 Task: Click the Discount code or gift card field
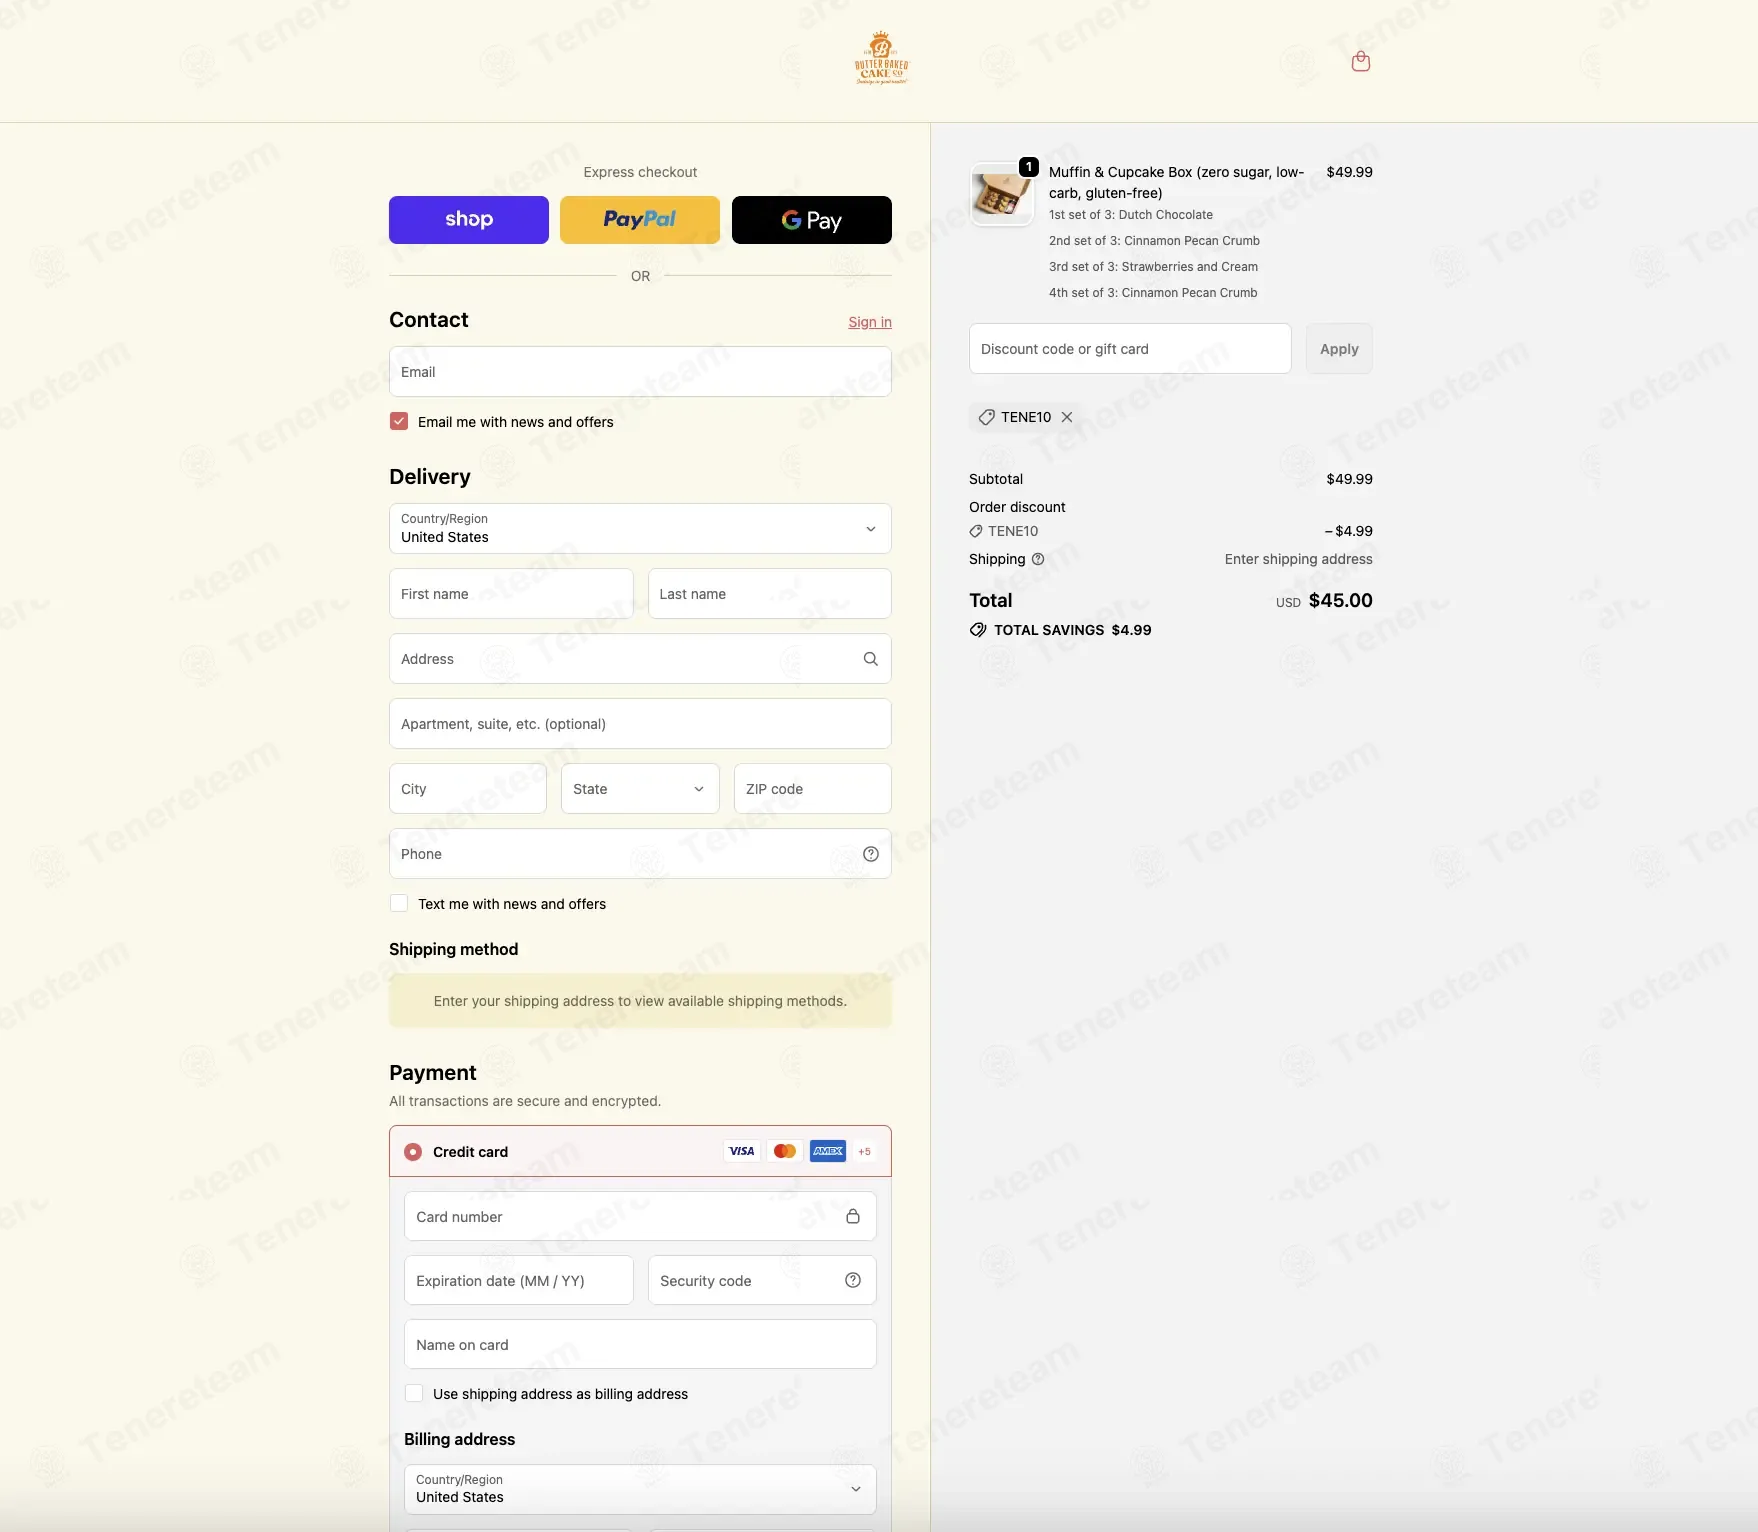(x=1130, y=349)
